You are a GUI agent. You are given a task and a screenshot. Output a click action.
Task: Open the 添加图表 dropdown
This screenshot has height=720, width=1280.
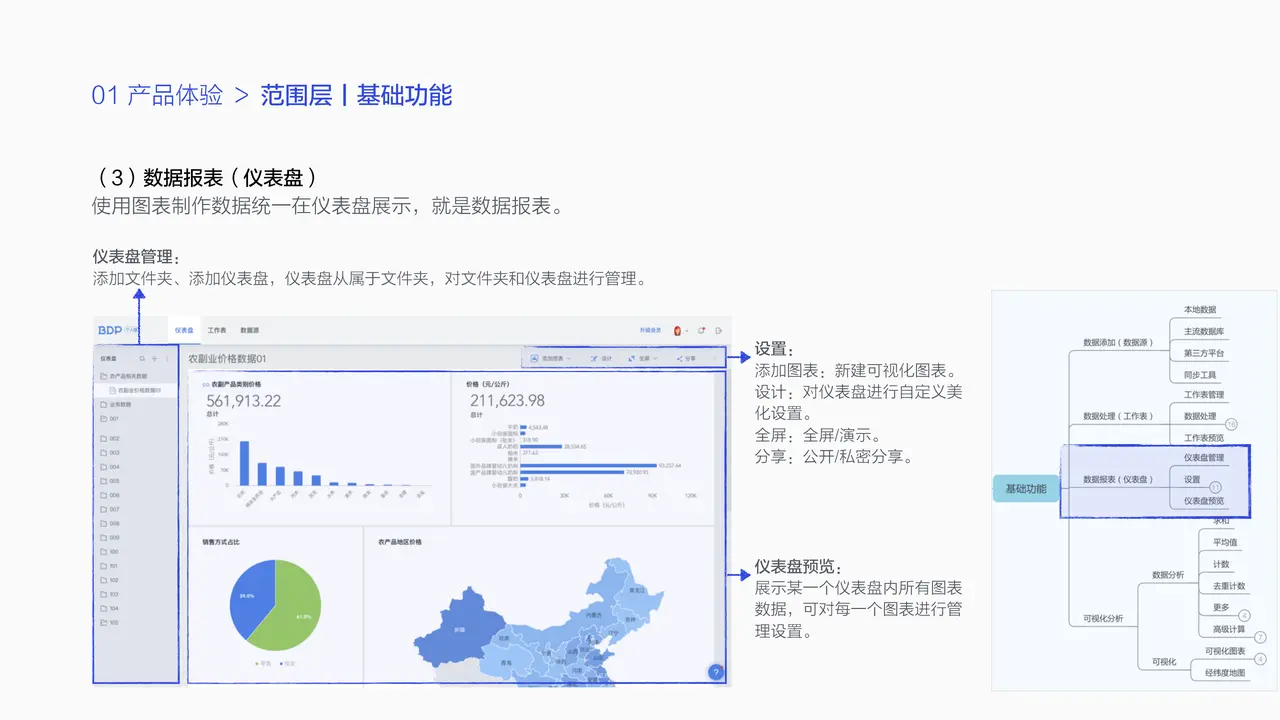tap(551, 358)
